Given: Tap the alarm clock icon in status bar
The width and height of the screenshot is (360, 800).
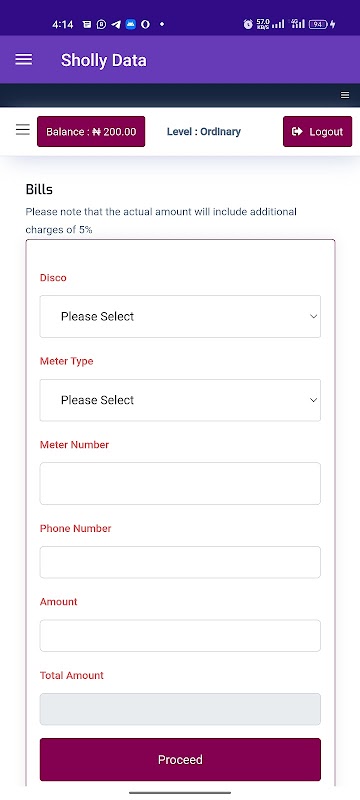Looking at the screenshot, I should [248, 24].
